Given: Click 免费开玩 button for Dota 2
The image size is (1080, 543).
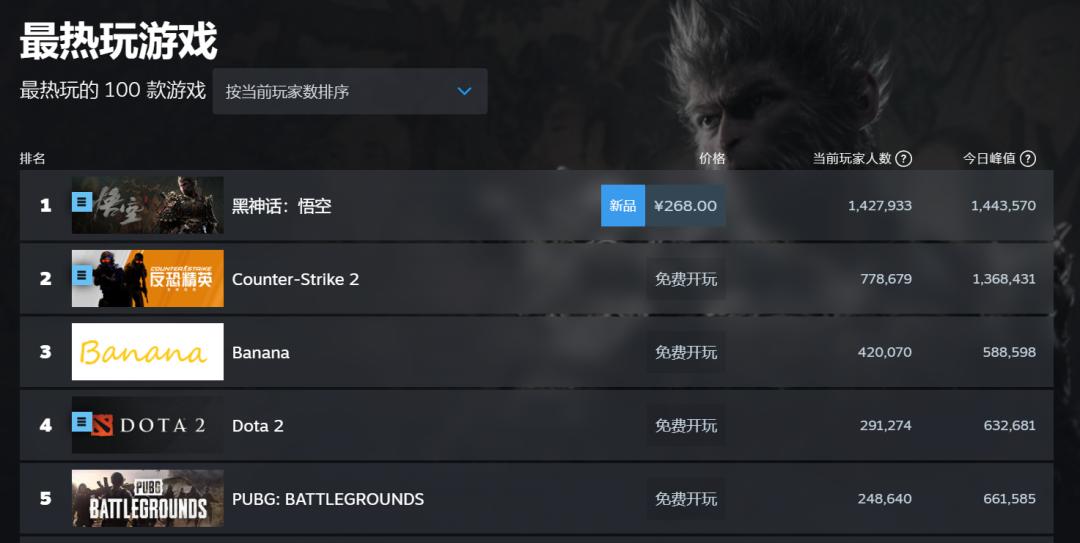Looking at the screenshot, I should (686, 426).
